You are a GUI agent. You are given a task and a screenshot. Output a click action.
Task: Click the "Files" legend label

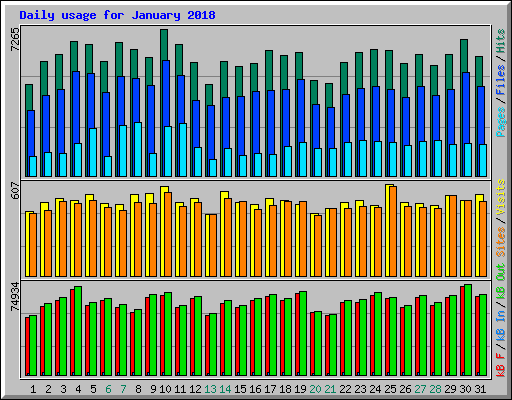point(501,80)
